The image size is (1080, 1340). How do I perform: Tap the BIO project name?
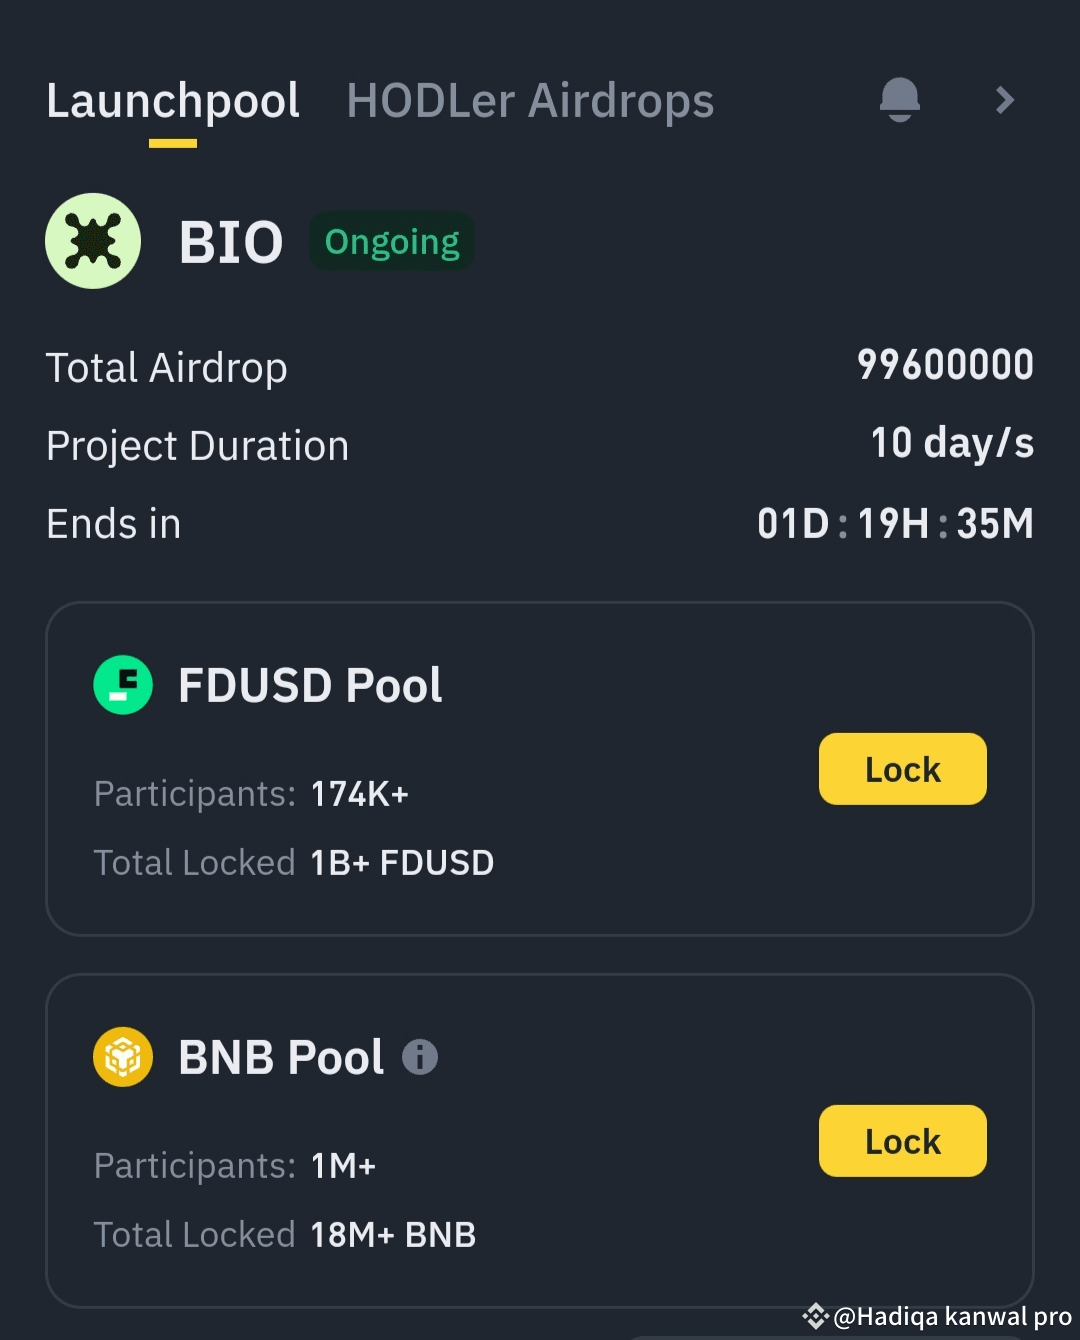pos(231,242)
